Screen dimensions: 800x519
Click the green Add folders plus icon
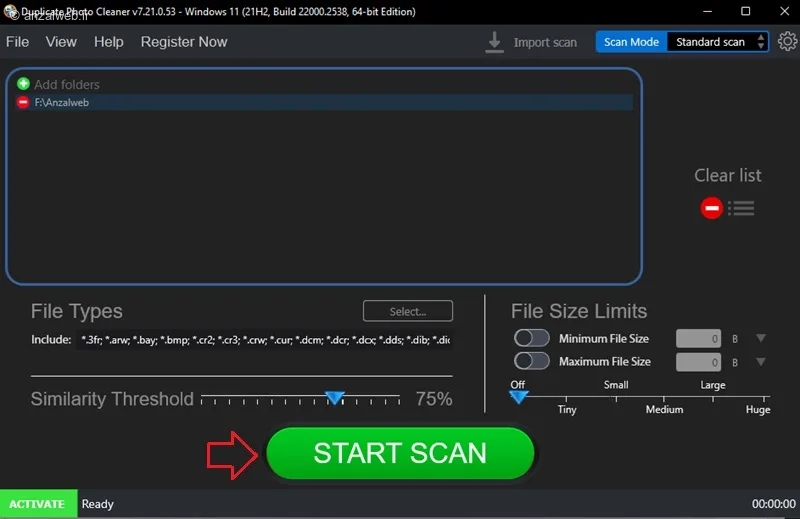(x=23, y=84)
